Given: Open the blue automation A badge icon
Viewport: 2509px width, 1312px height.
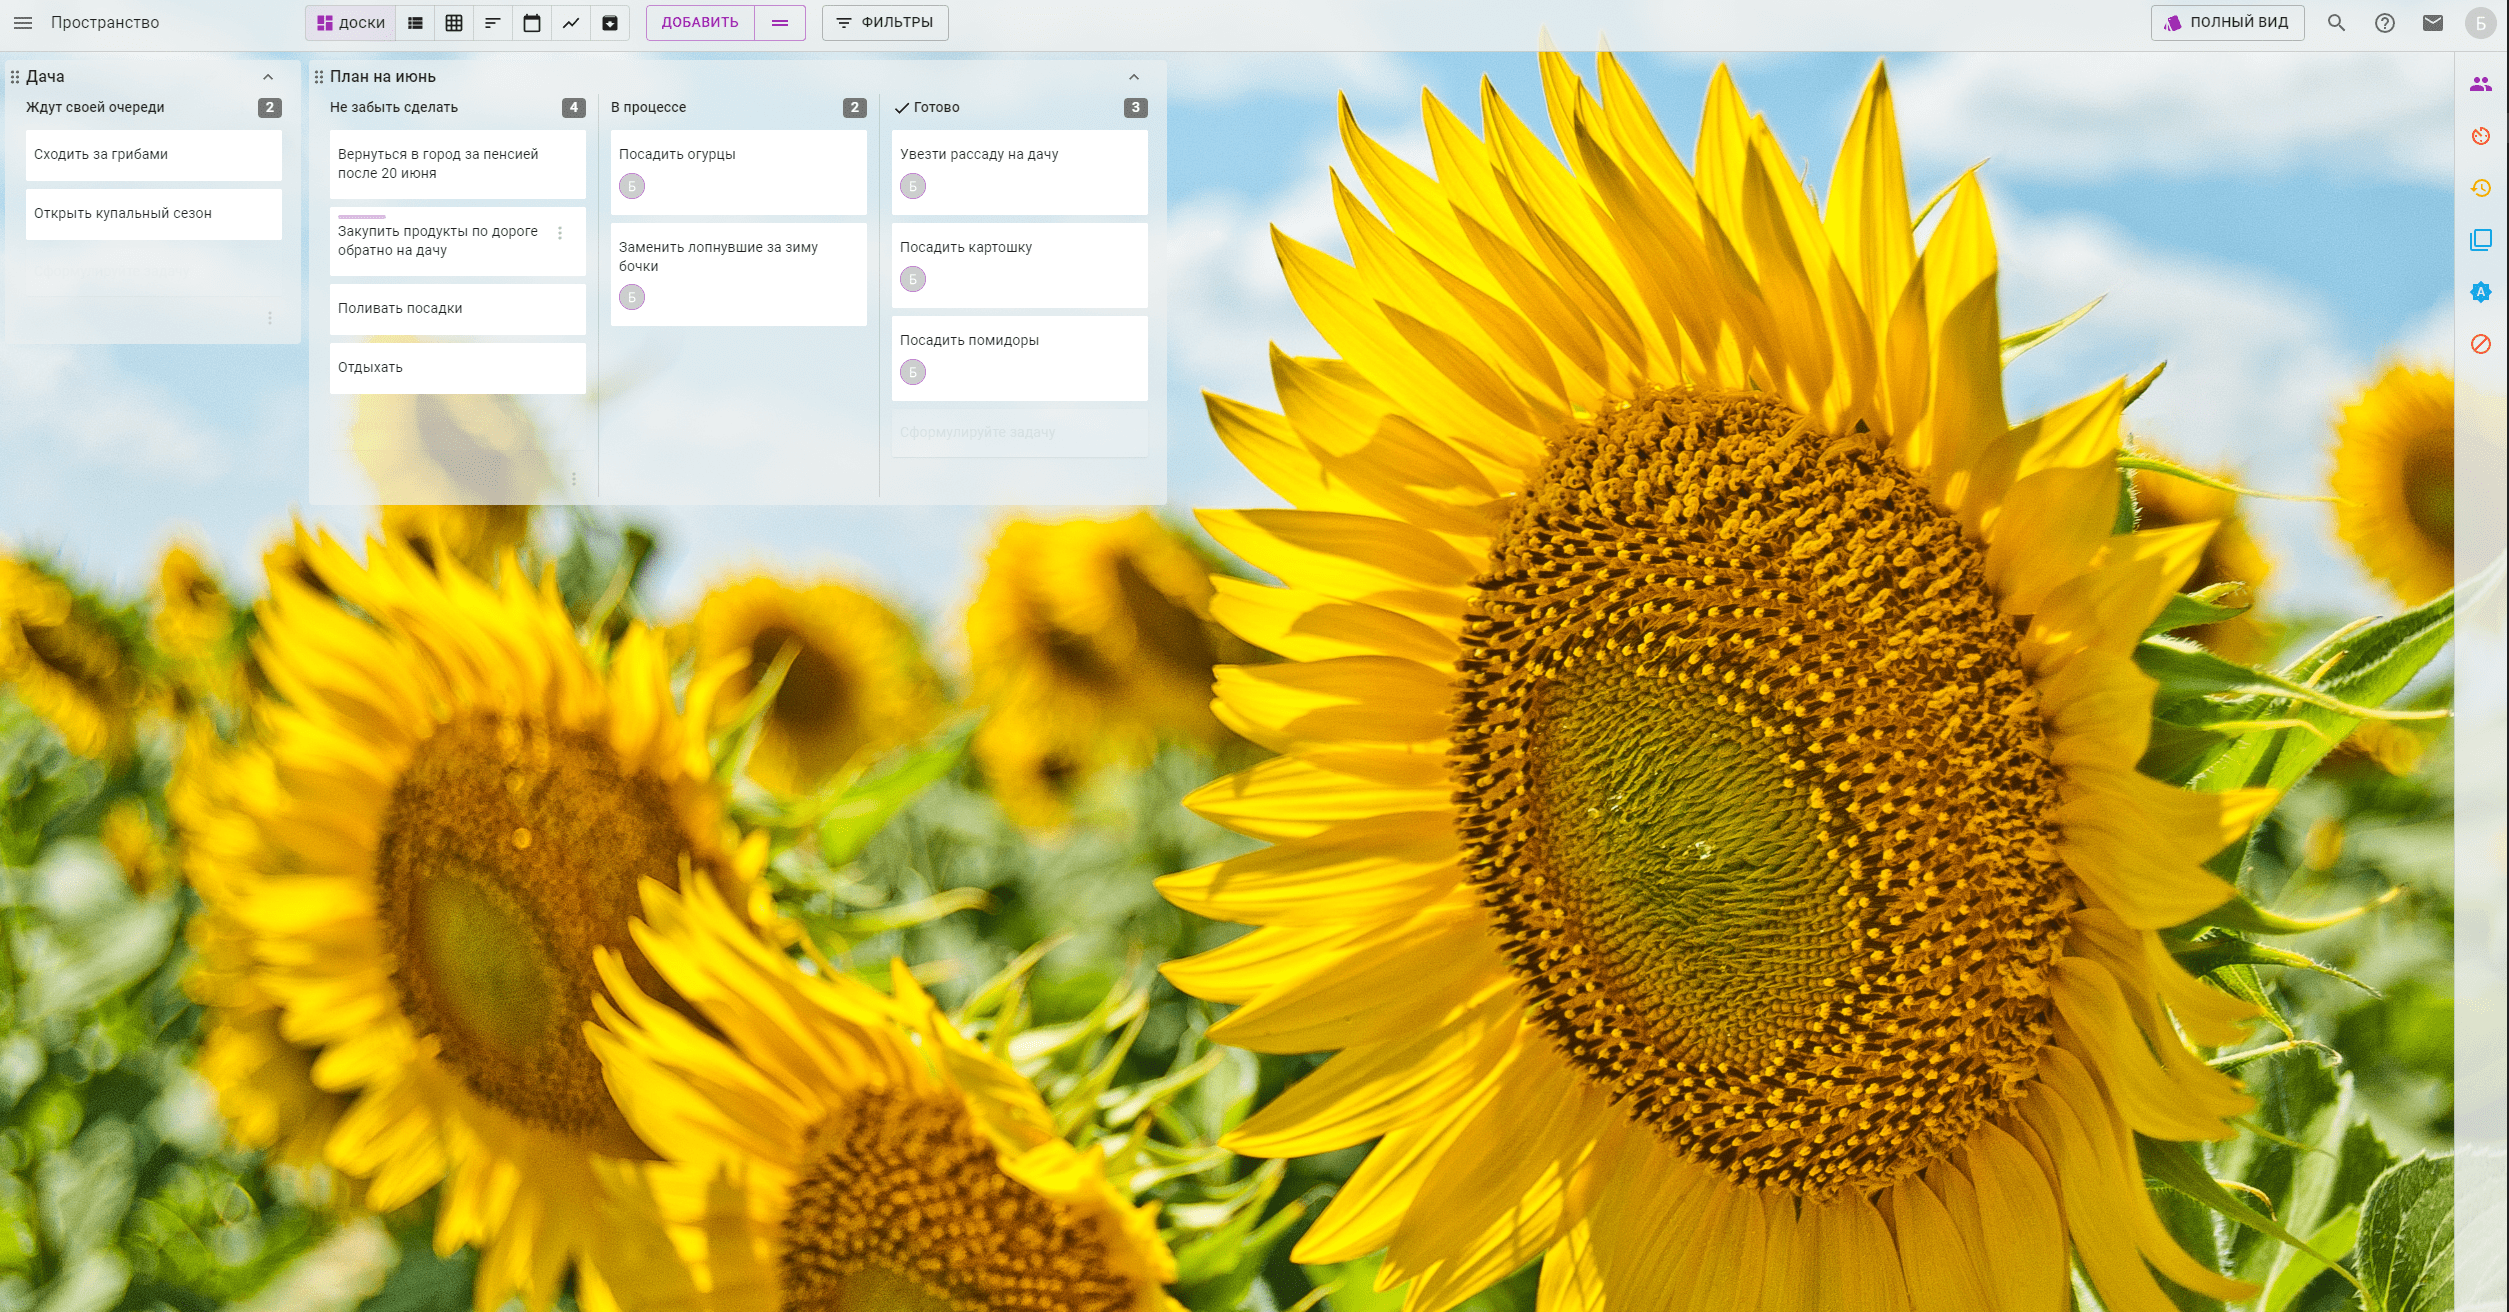Looking at the screenshot, I should click(x=2481, y=292).
